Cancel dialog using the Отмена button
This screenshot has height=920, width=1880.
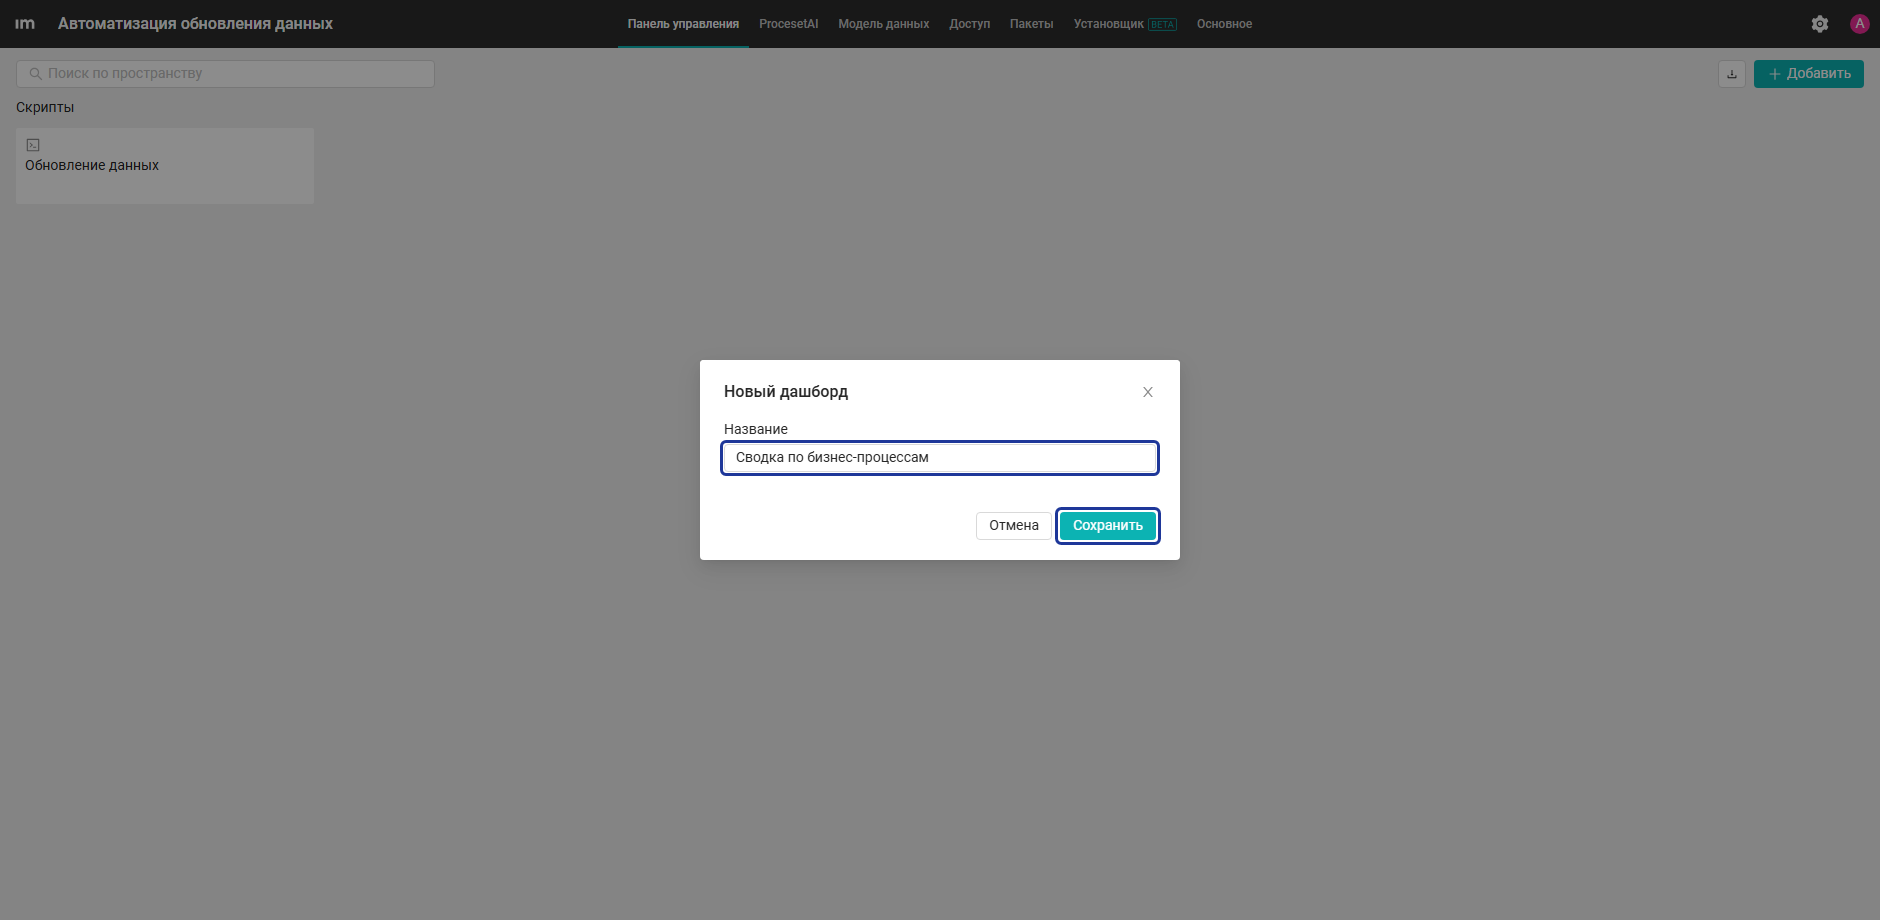[1014, 526]
